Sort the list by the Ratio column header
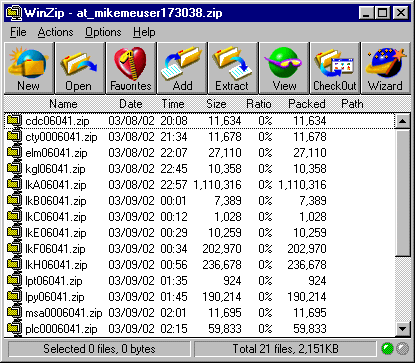The height and width of the screenshot is (363, 415). point(259,104)
